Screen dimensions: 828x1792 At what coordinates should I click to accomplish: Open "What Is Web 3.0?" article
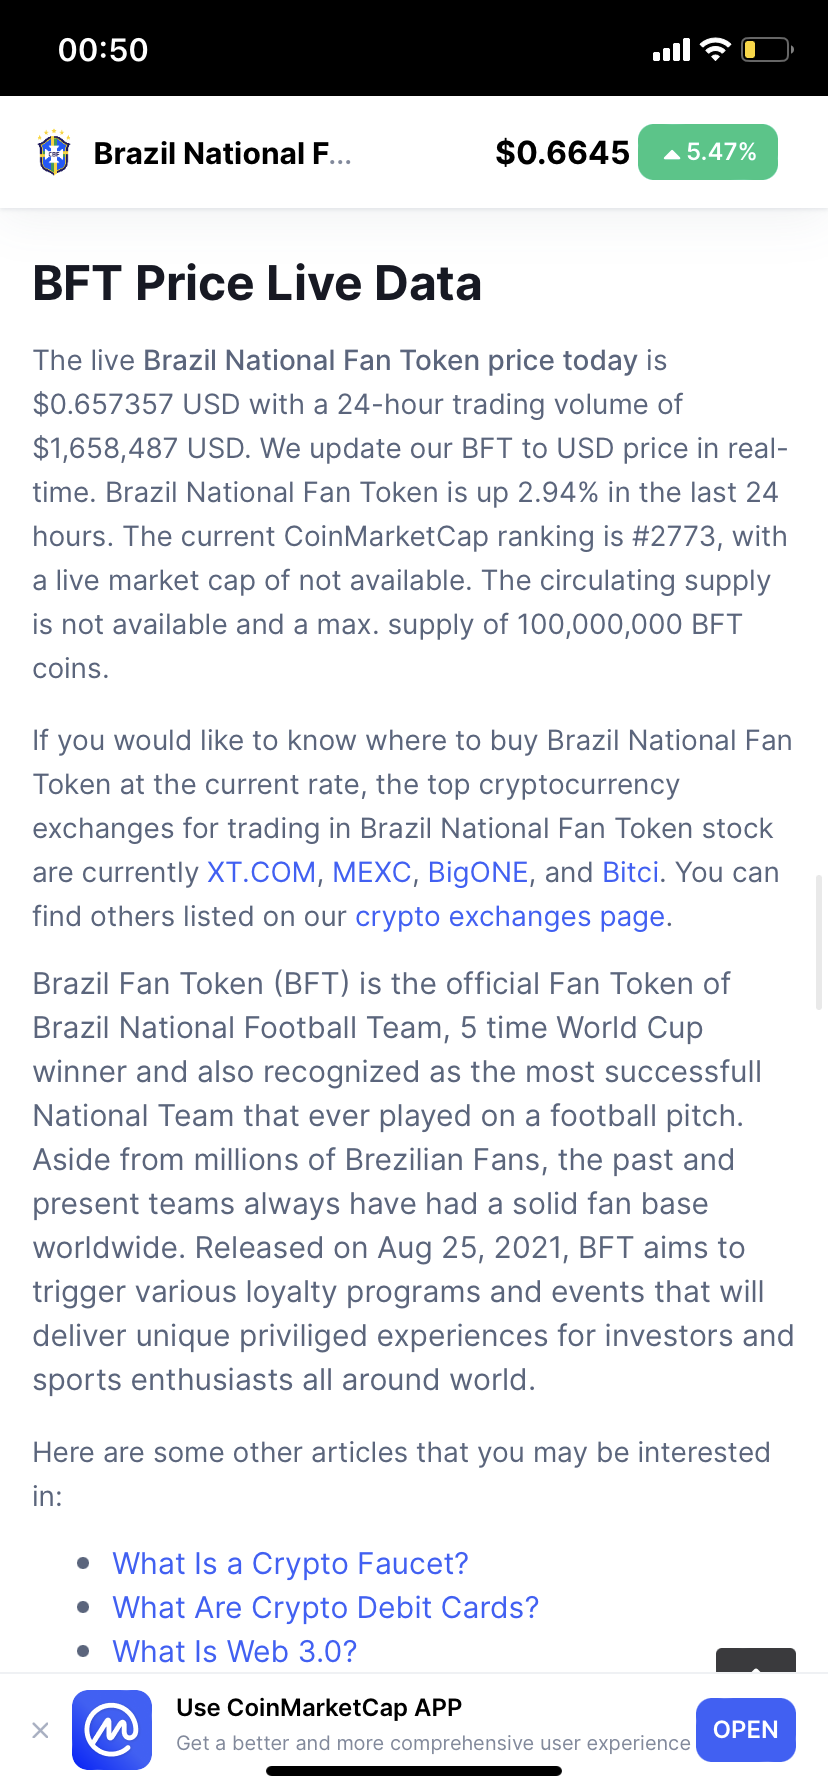pyautogui.click(x=235, y=1651)
